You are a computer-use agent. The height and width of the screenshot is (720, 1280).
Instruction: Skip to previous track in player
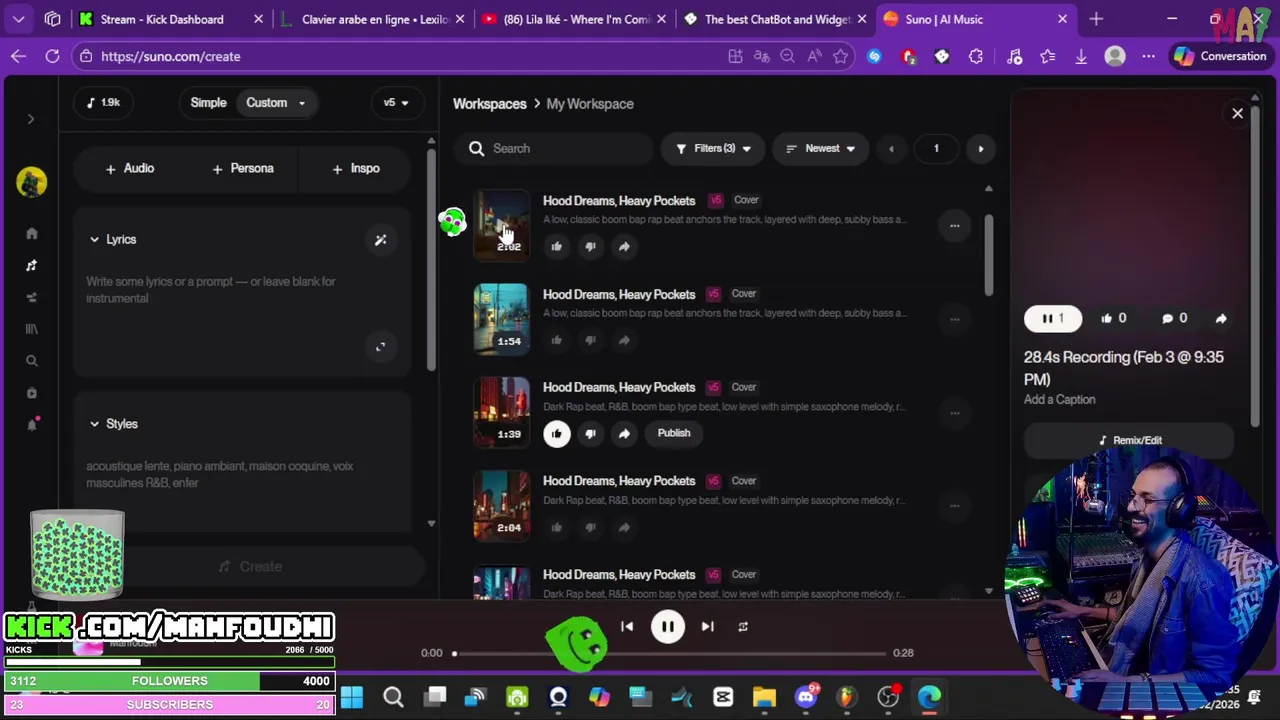(627, 627)
